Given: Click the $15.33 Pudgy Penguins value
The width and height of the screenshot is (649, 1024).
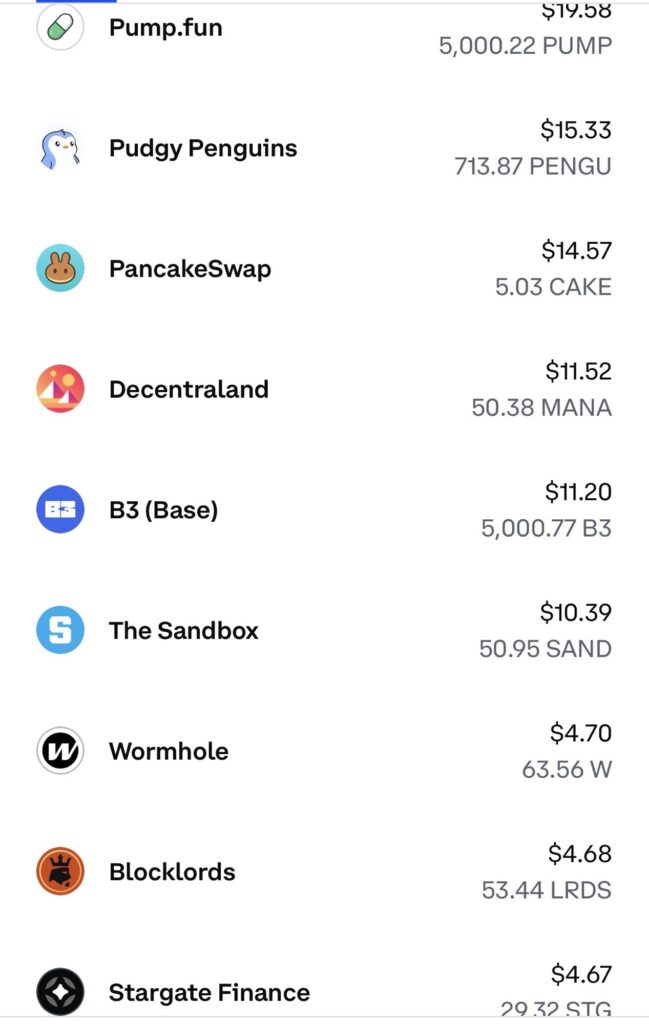Looking at the screenshot, I should click(x=575, y=130).
